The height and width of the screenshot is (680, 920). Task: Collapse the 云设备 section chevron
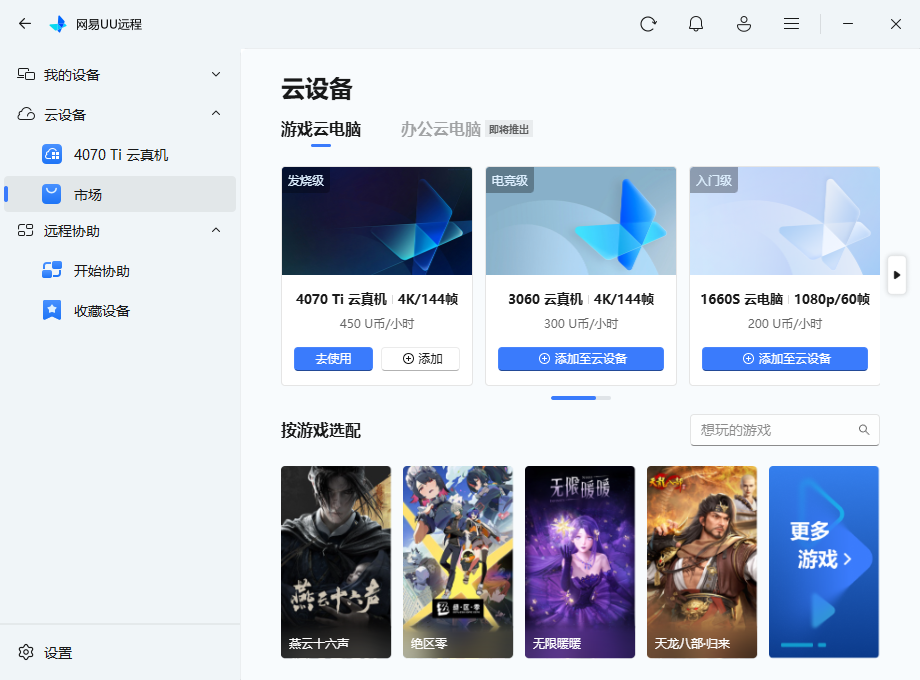tap(216, 113)
